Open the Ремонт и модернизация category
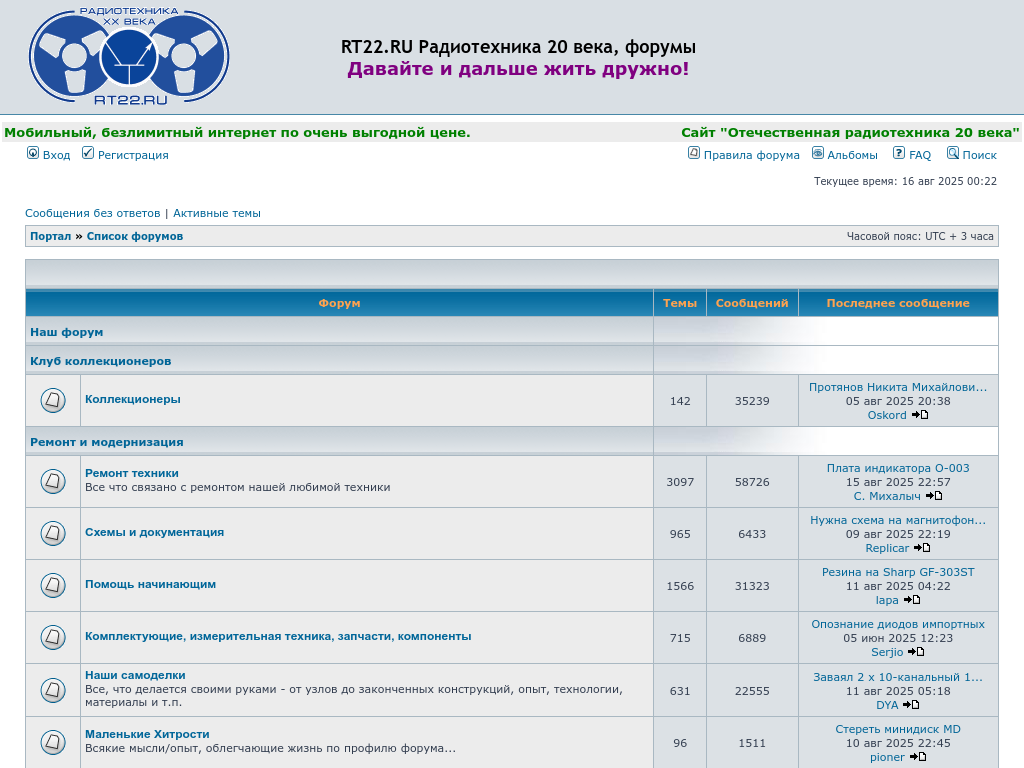This screenshot has width=1024, height=768. coord(106,442)
